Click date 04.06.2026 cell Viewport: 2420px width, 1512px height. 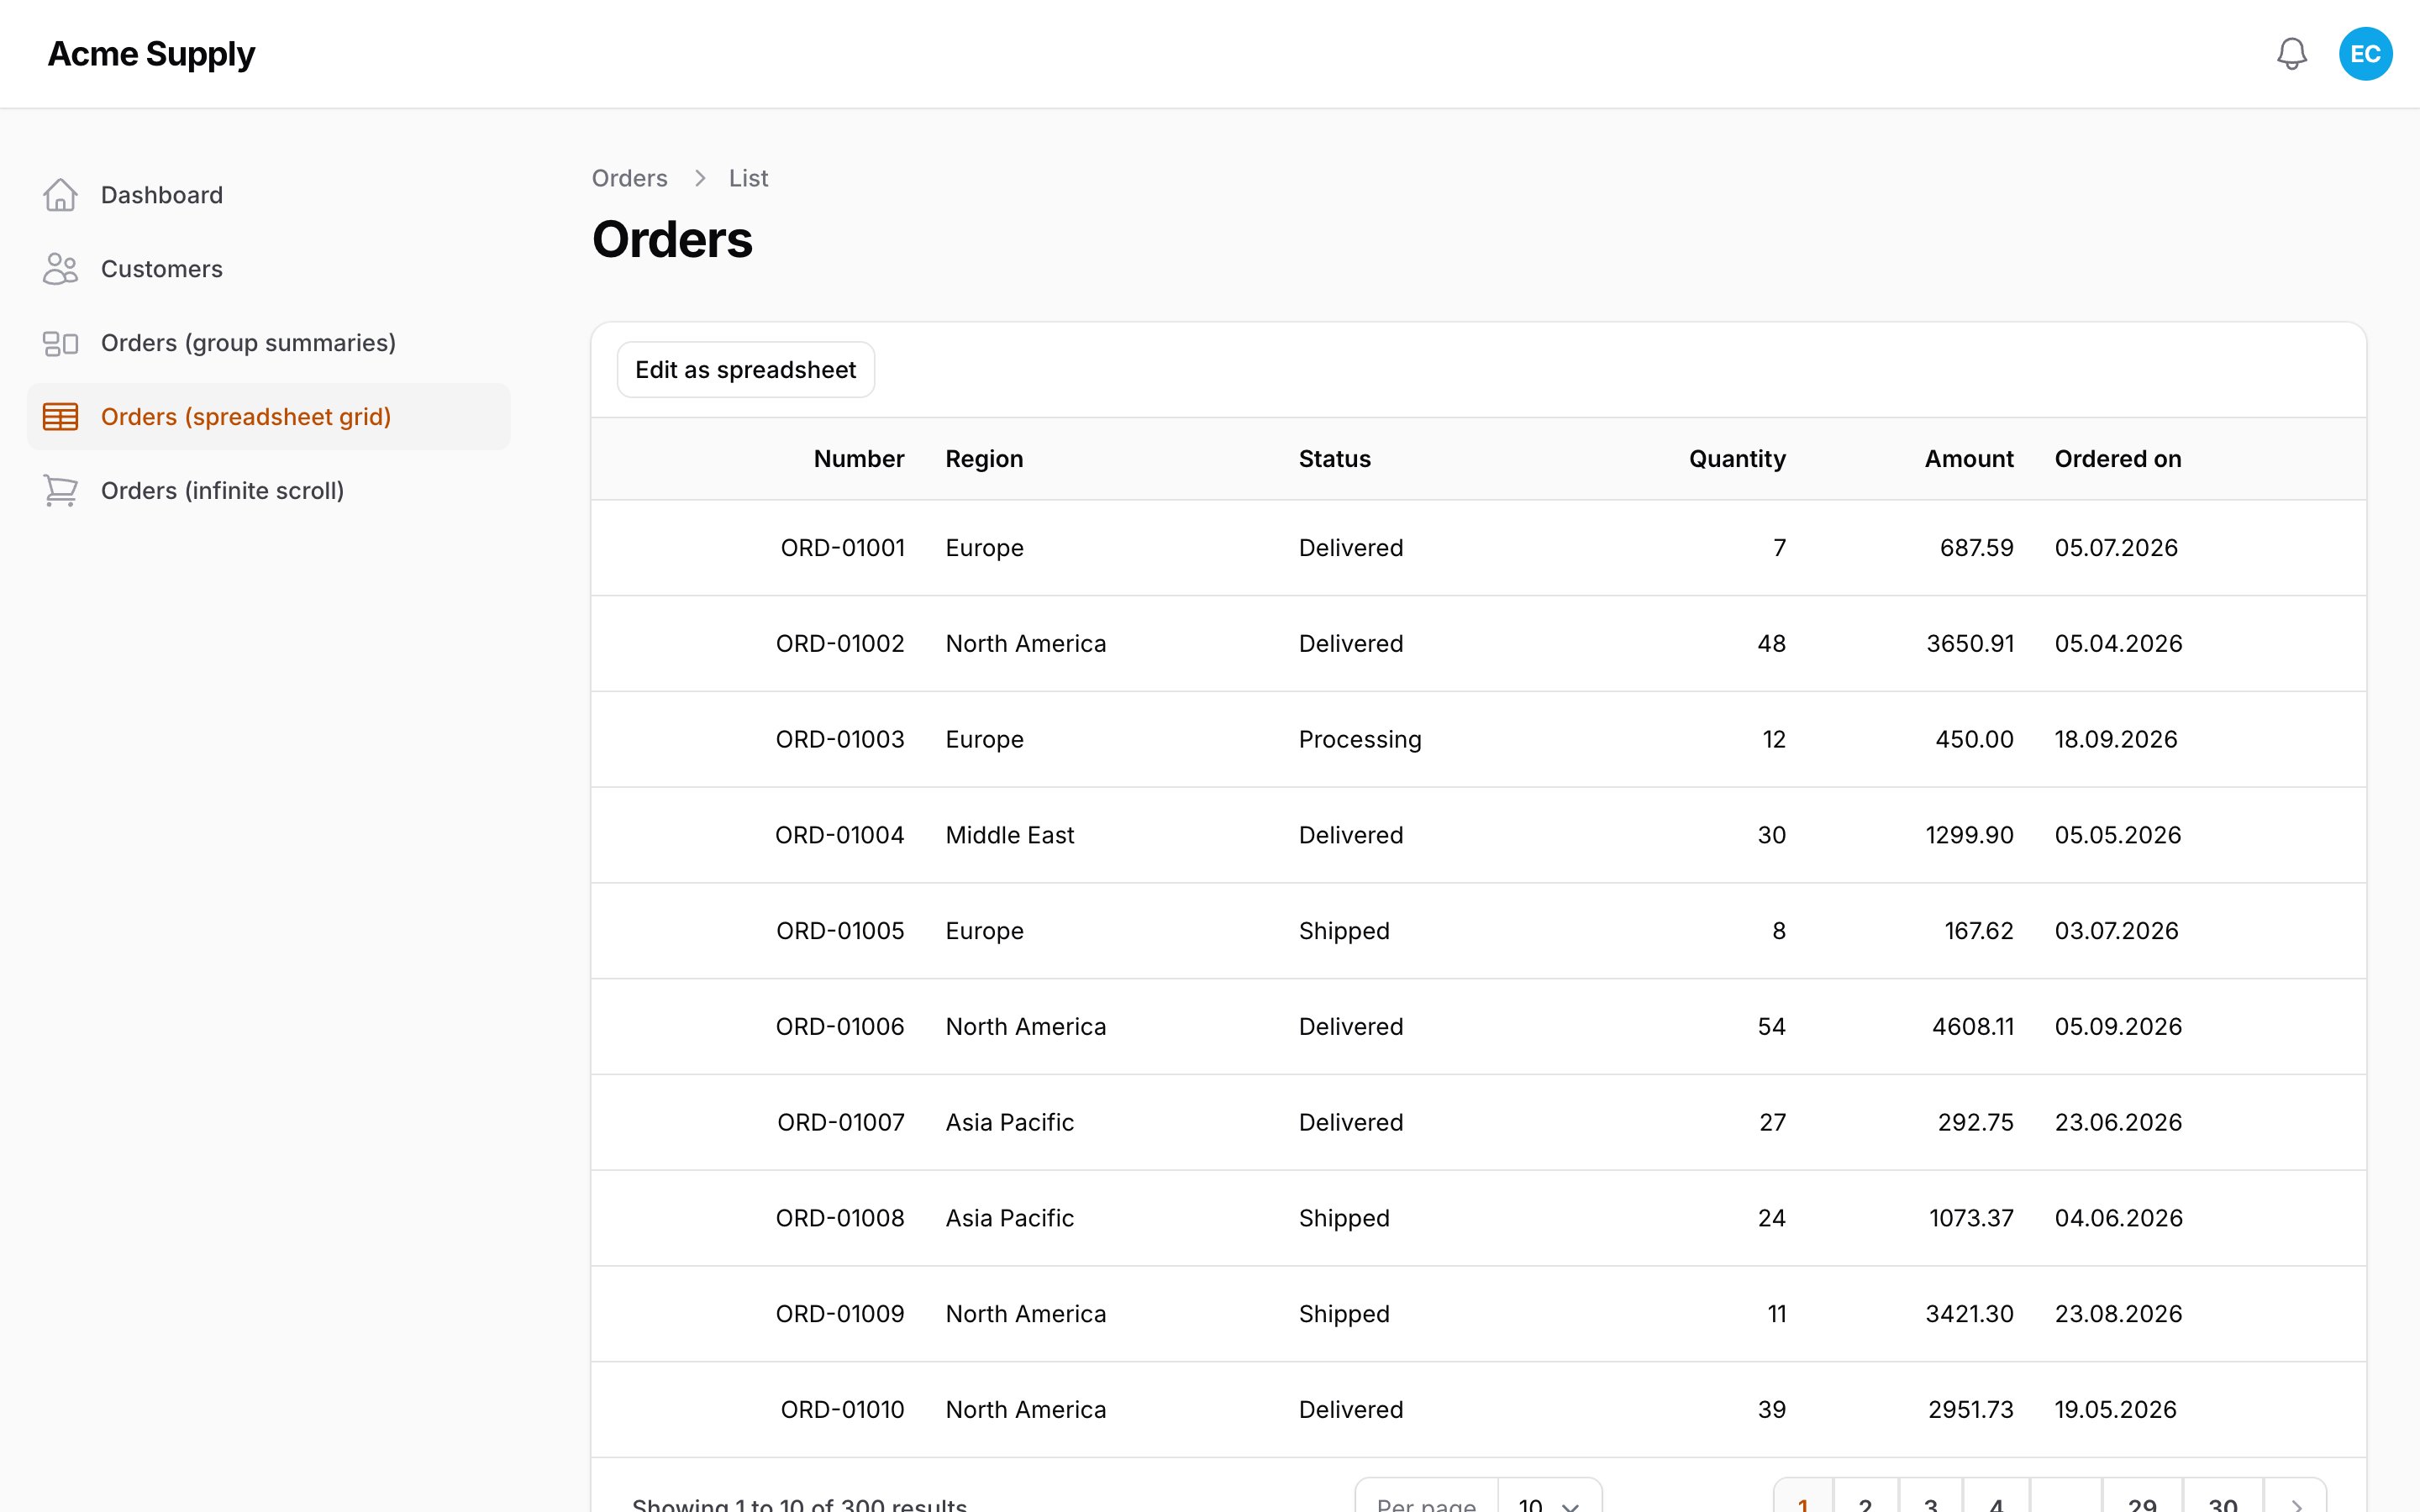click(2118, 1218)
